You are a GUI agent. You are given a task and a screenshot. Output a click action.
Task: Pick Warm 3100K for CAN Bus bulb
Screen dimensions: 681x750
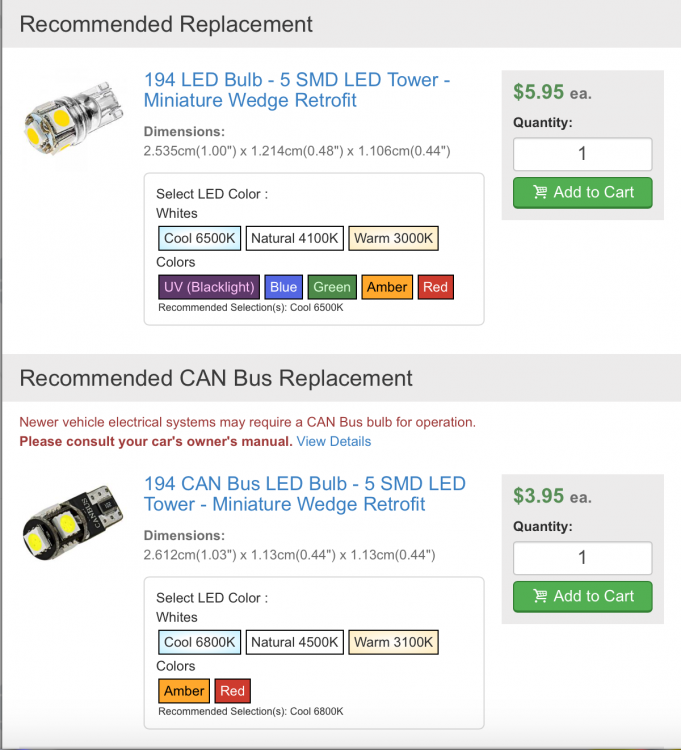[393, 642]
